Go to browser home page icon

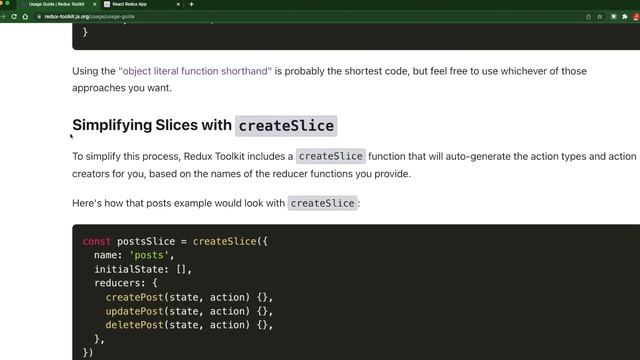[x=25, y=16]
